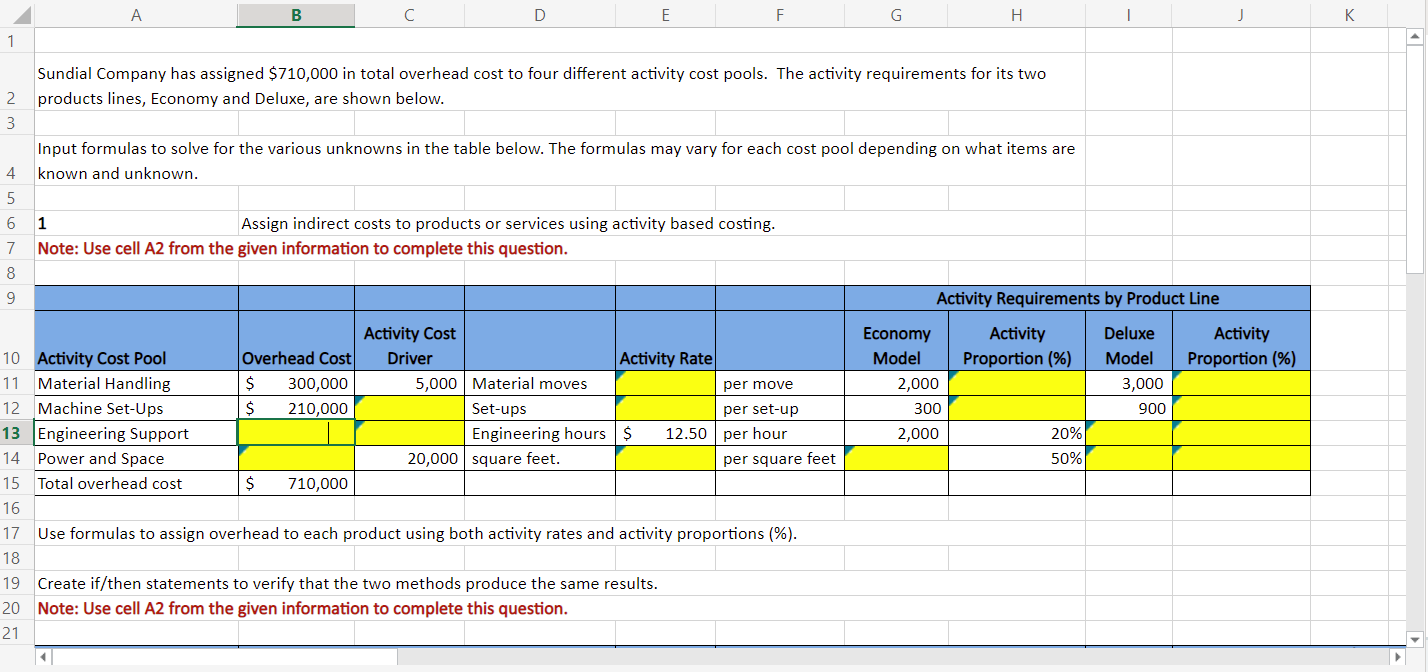Image resolution: width=1428 pixels, height=672 pixels.
Task: Click the 'Machine Set-Ups' cell
Action: [136, 408]
